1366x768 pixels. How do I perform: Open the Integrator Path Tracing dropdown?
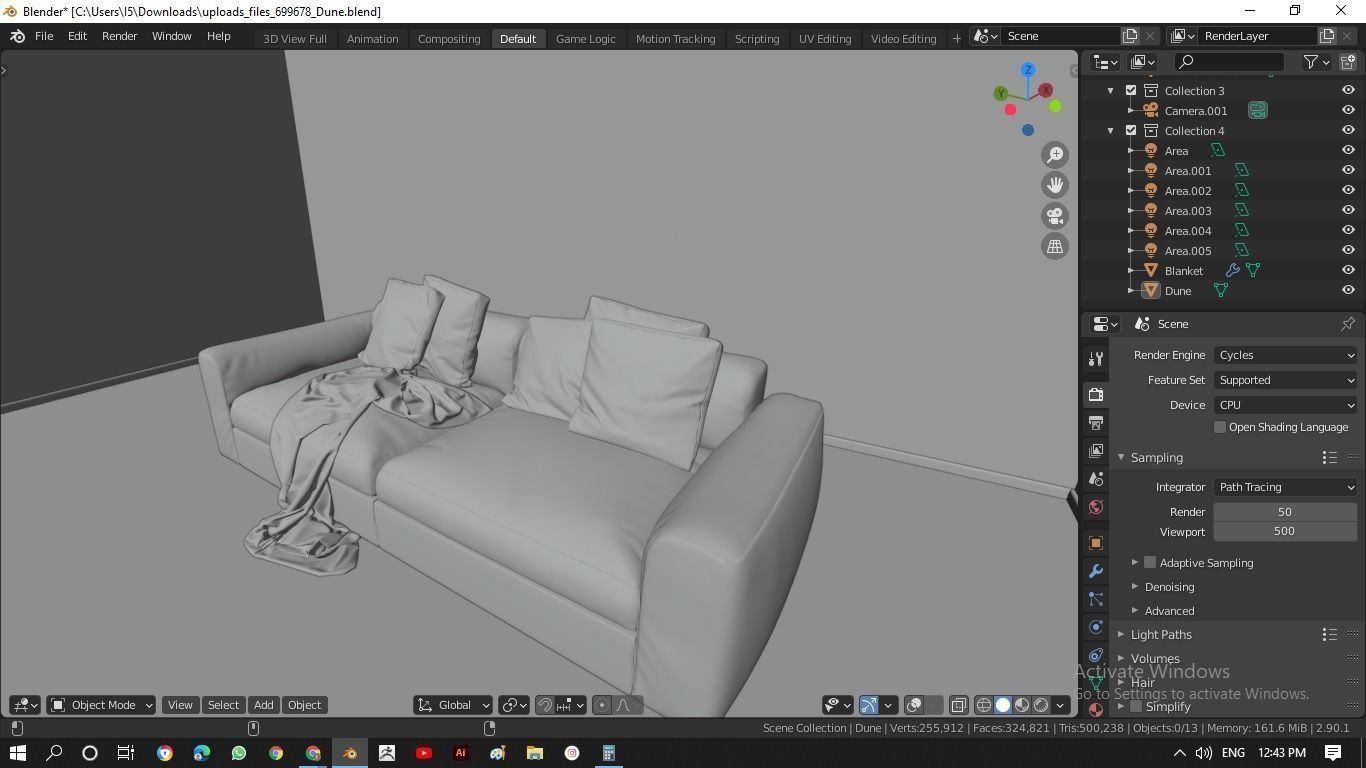pos(1286,487)
